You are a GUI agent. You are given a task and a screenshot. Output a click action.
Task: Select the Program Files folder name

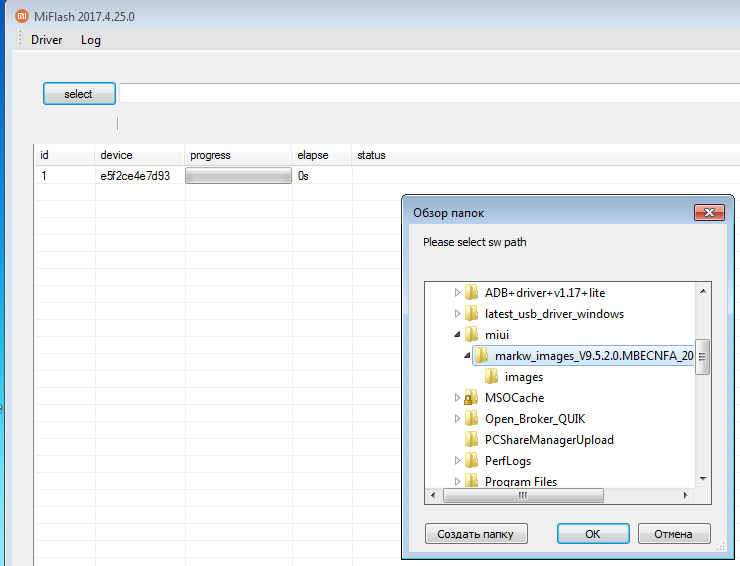click(x=521, y=482)
